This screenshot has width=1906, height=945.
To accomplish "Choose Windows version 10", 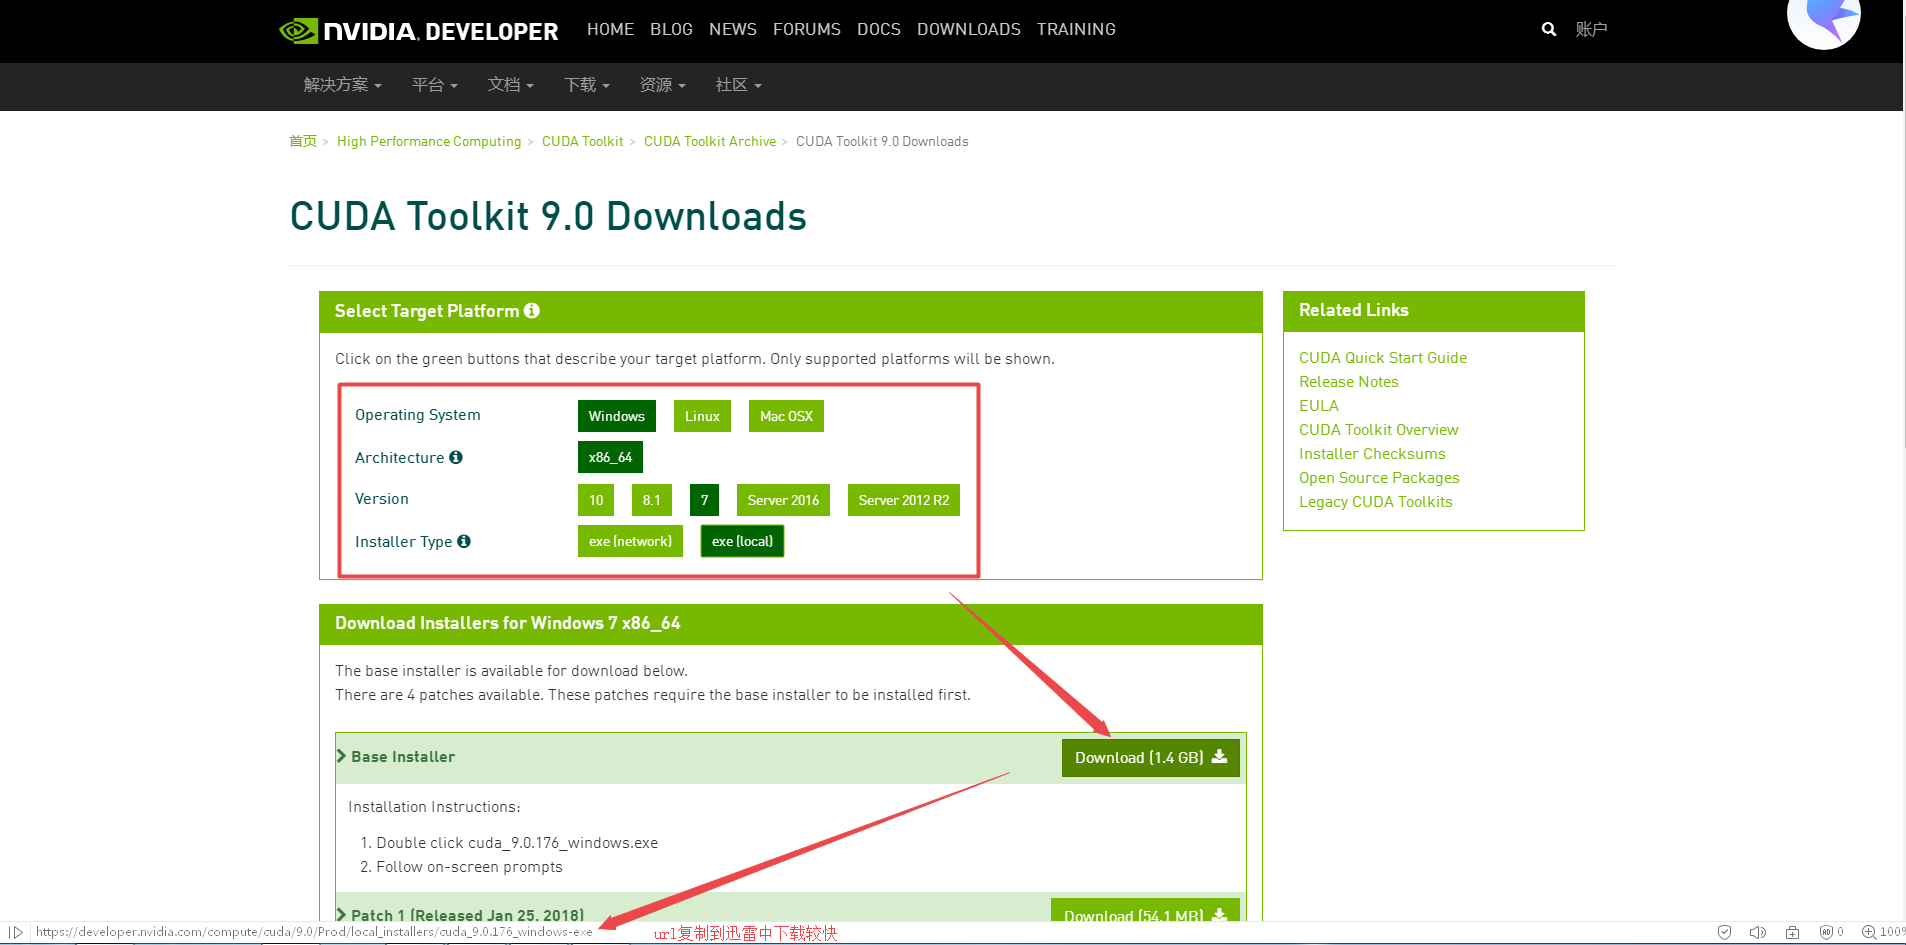I will 596,500.
